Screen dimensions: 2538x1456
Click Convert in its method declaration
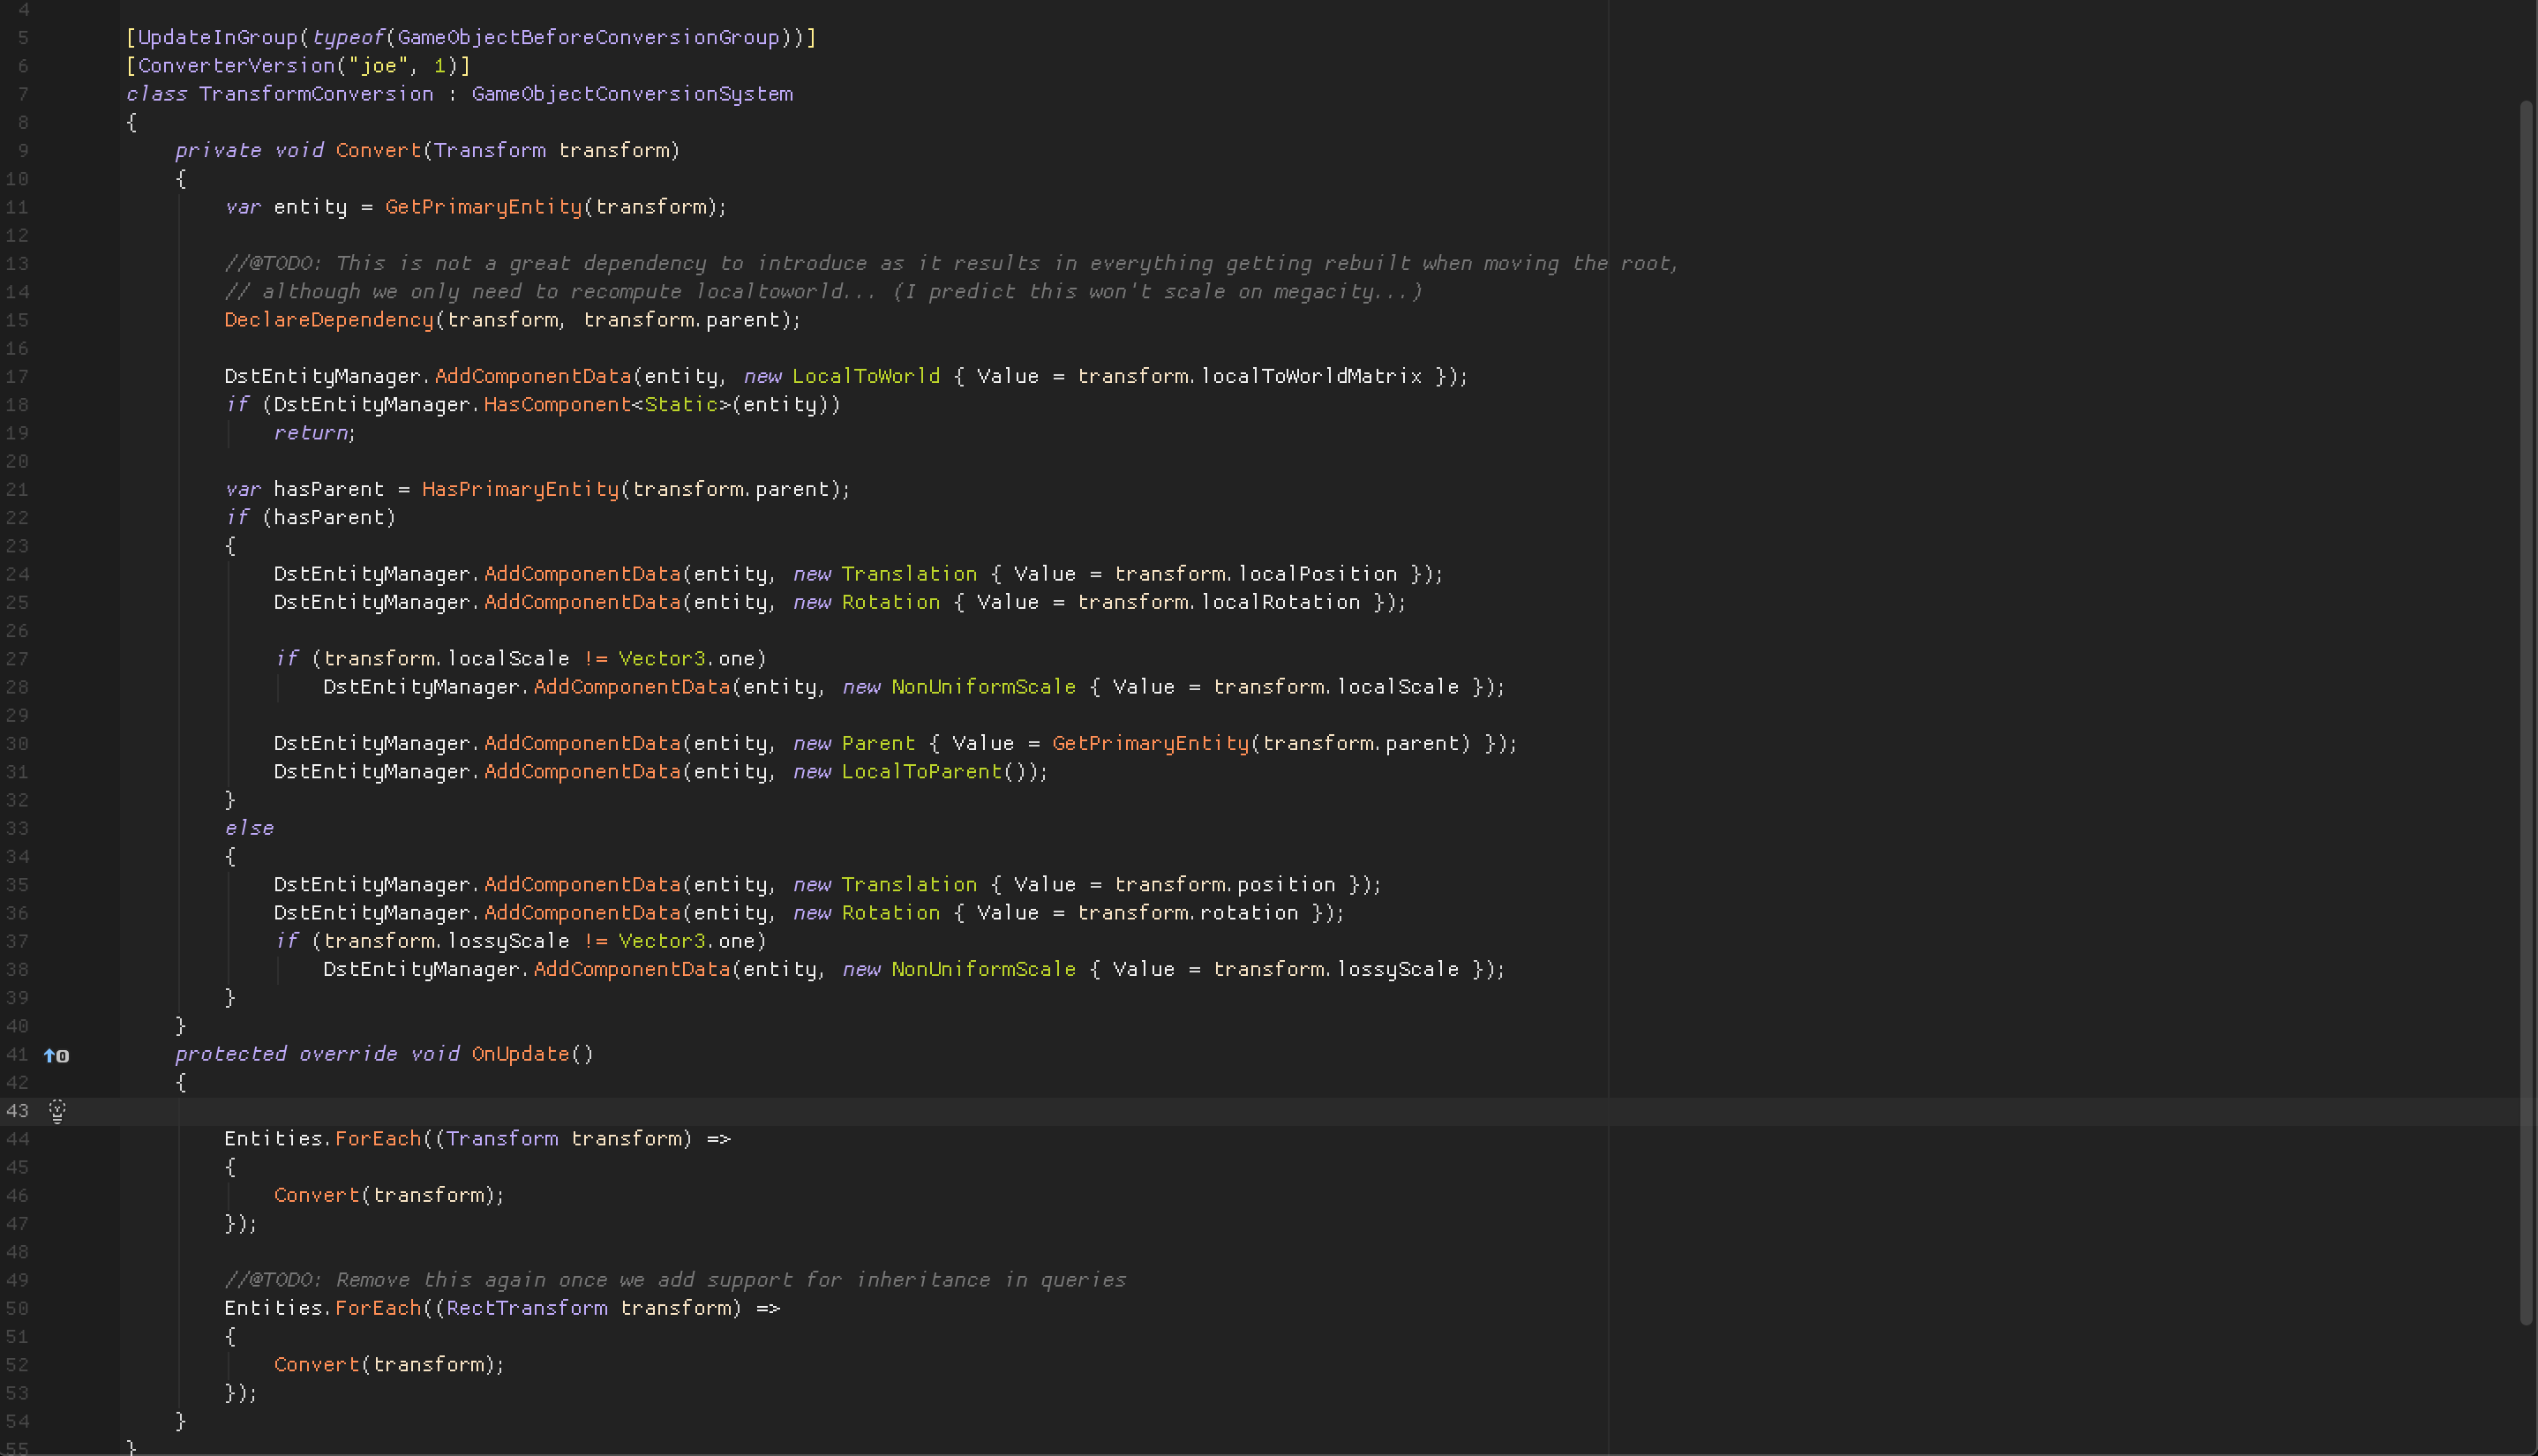378,151
